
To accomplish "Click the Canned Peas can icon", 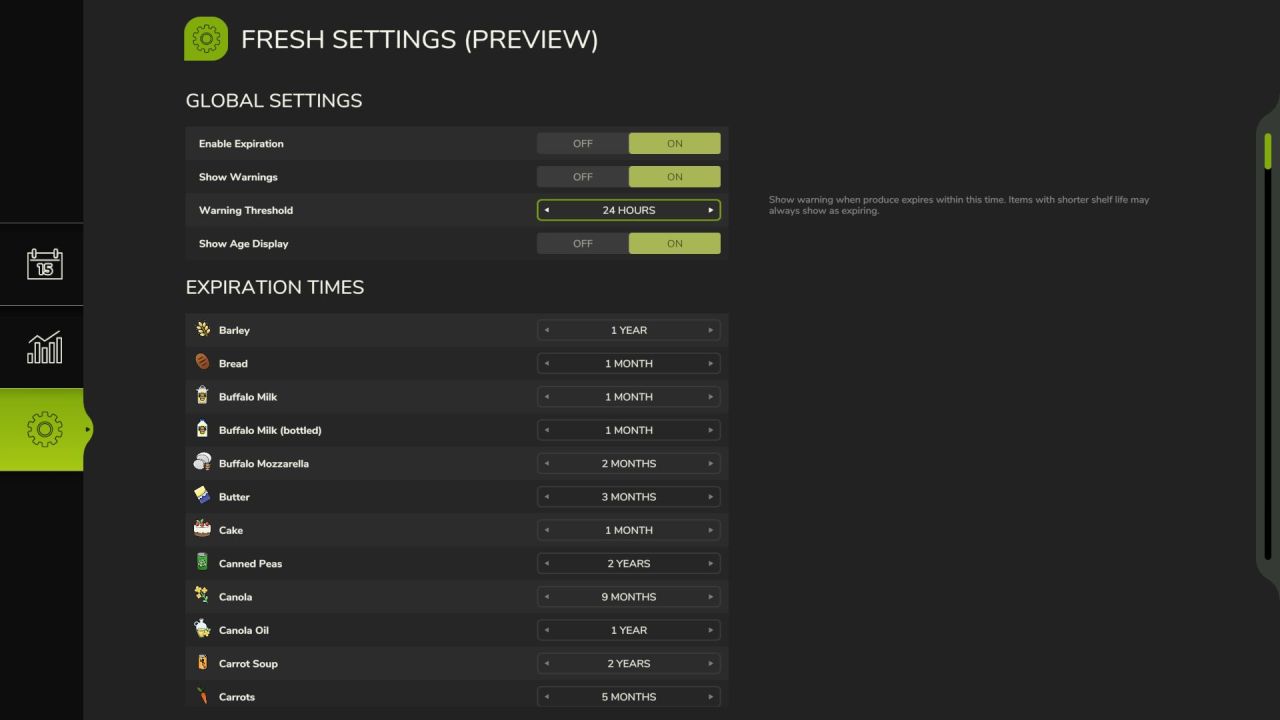I will pos(203,563).
